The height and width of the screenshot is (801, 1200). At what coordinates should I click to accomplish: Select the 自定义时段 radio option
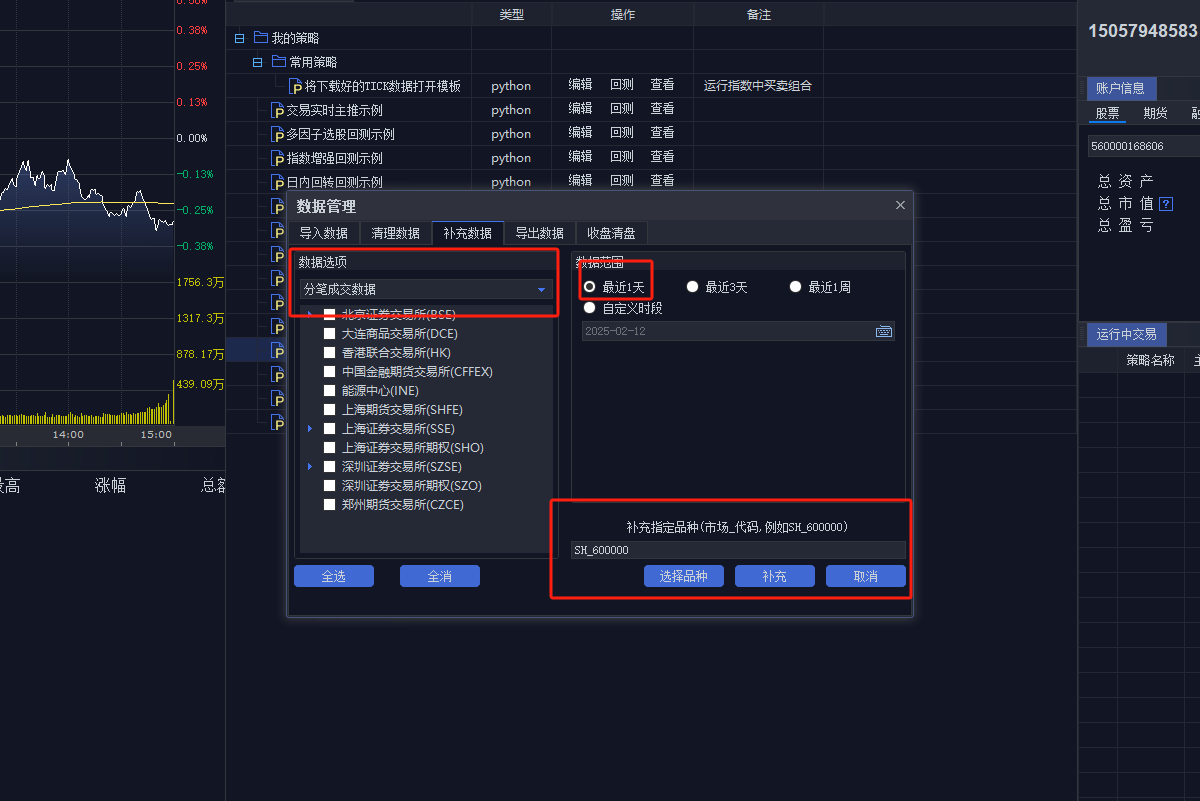(x=589, y=307)
